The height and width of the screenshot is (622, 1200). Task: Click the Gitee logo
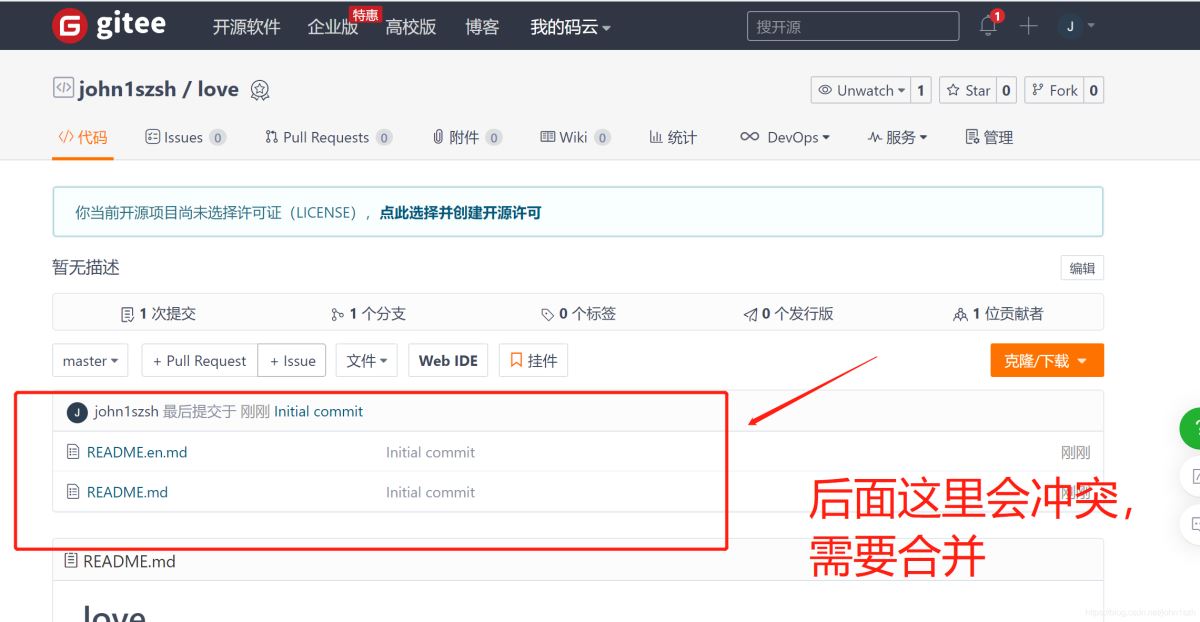pos(109,25)
